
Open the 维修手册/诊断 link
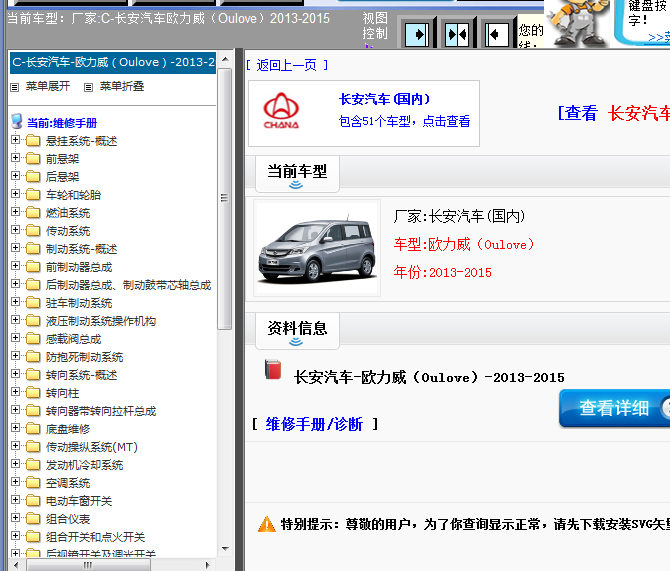pyautogui.click(x=314, y=424)
